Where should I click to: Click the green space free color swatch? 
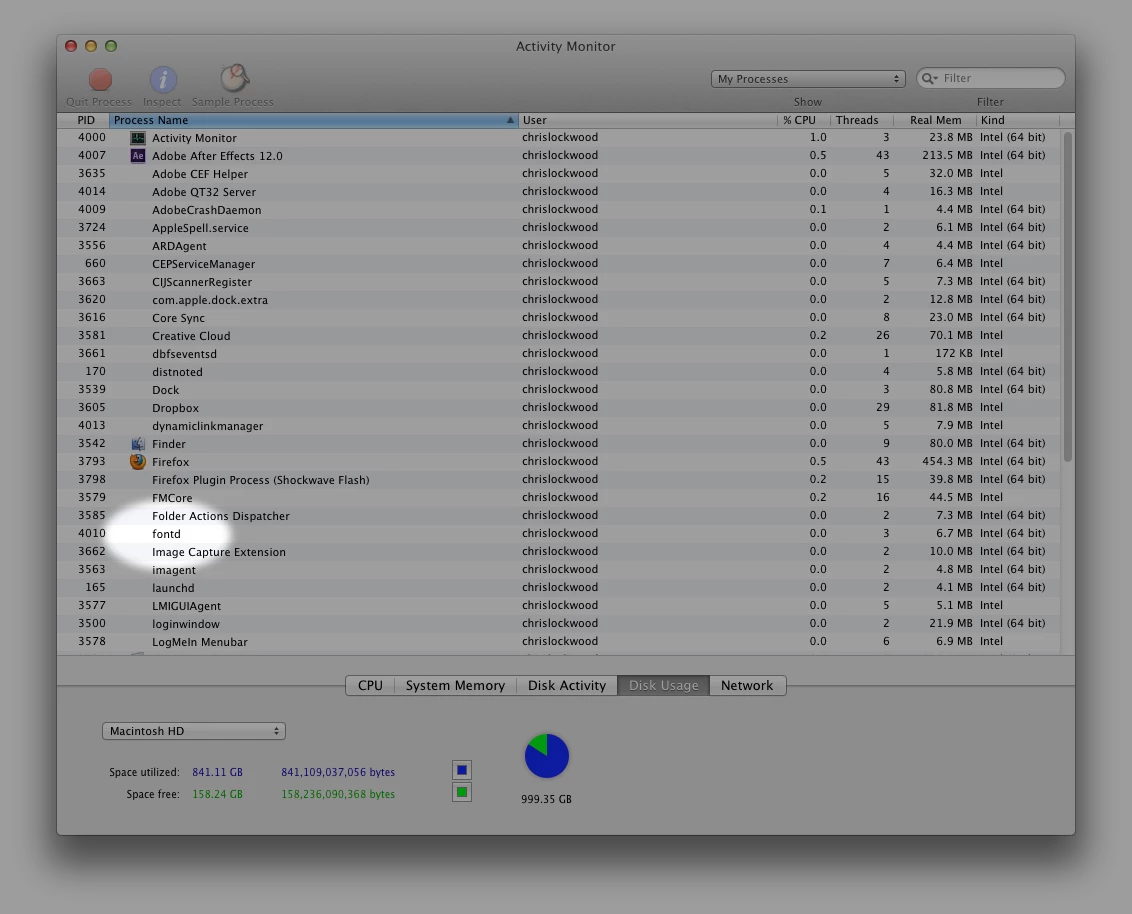(462, 792)
